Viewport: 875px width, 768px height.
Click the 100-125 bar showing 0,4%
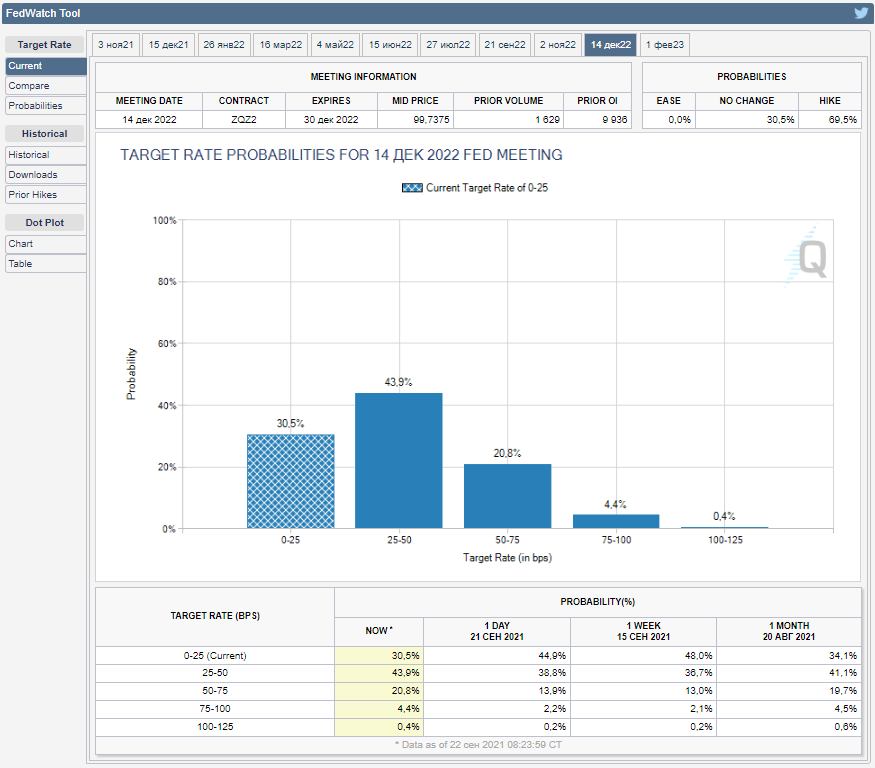tap(724, 527)
